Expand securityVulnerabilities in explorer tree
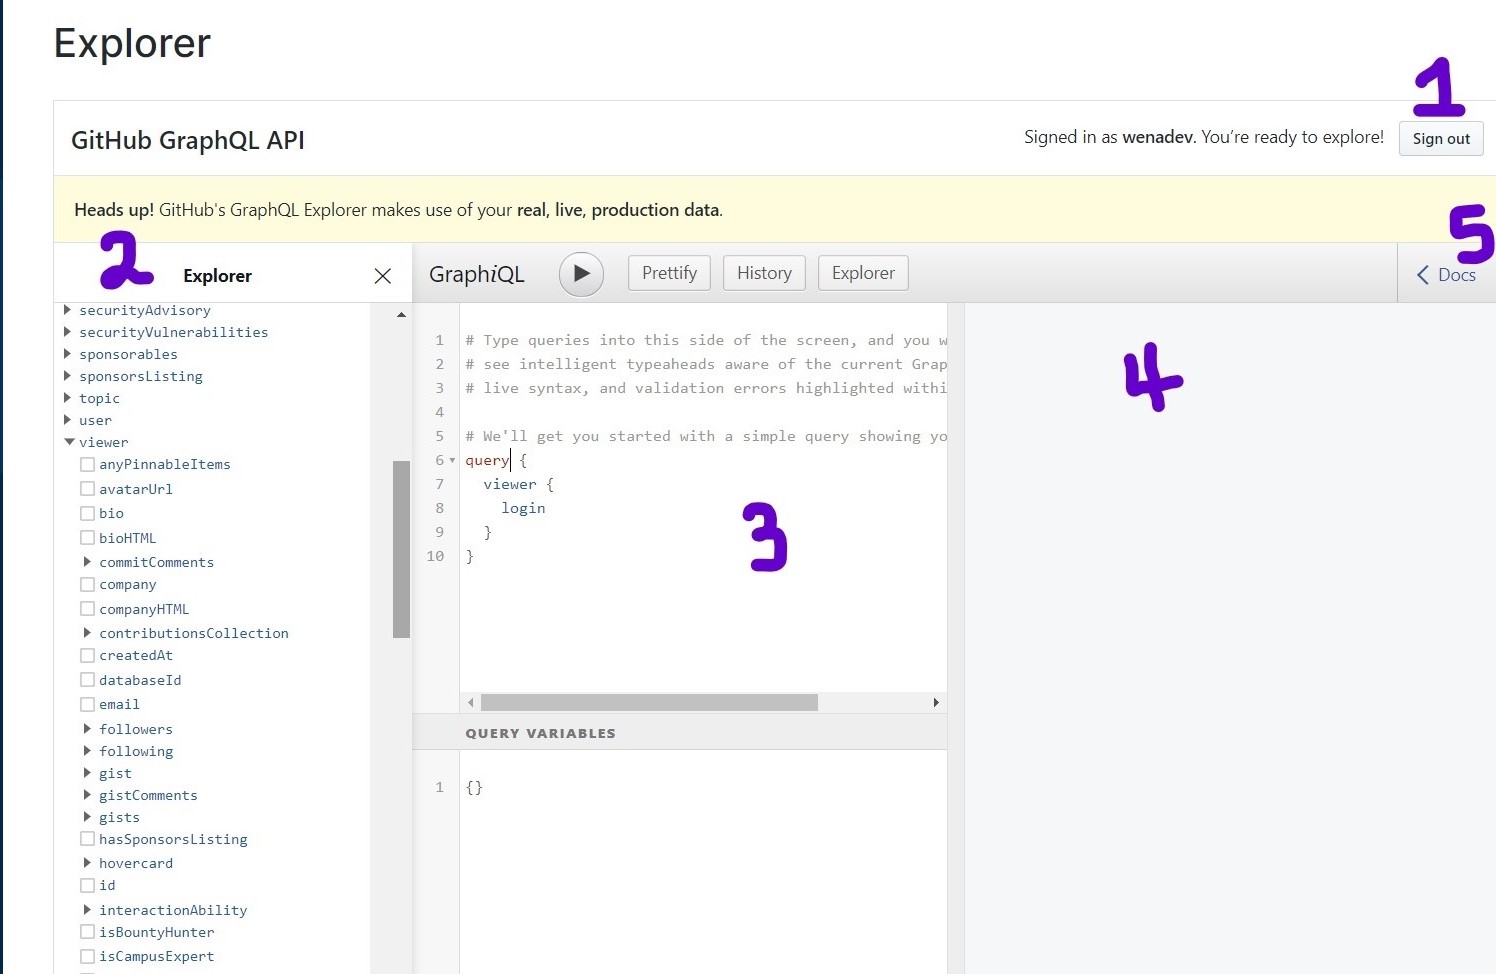 click(68, 332)
